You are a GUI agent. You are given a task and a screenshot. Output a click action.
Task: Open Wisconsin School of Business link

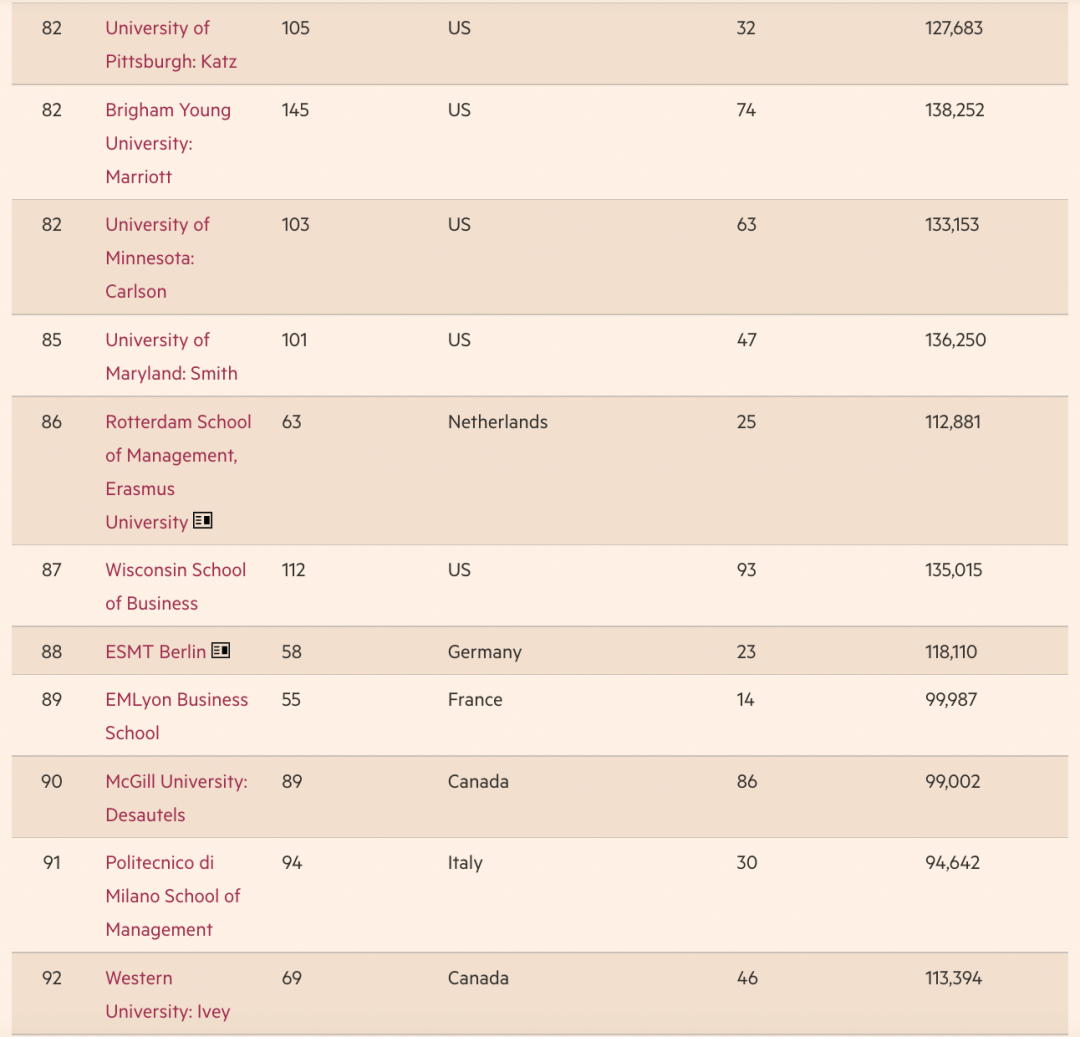pos(176,587)
